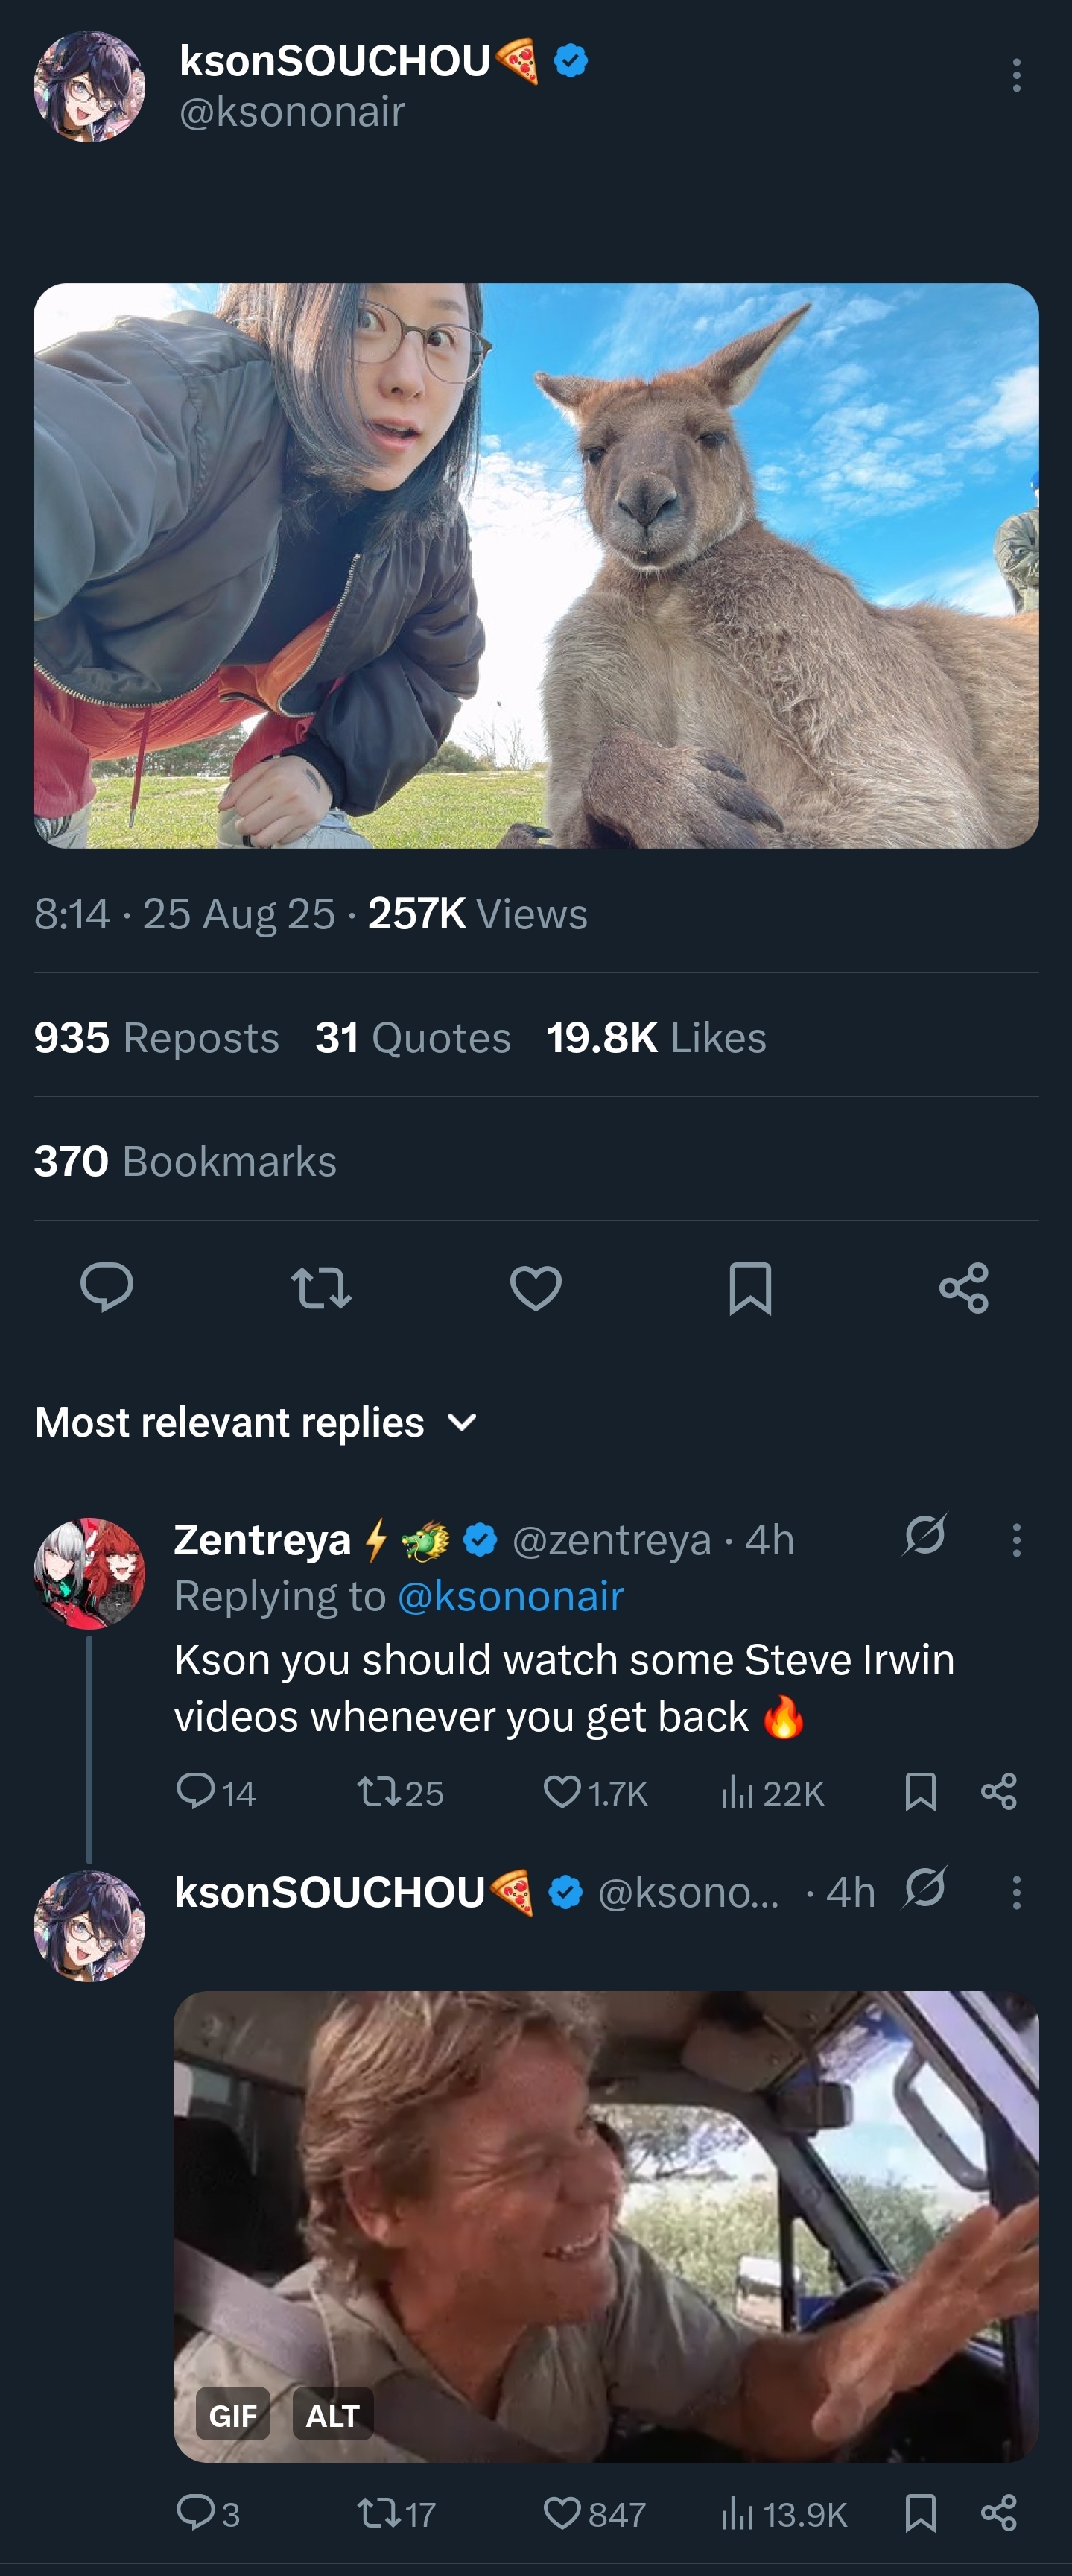Bookmark the main kson post
This screenshot has width=1072, height=2576.
(x=750, y=1287)
